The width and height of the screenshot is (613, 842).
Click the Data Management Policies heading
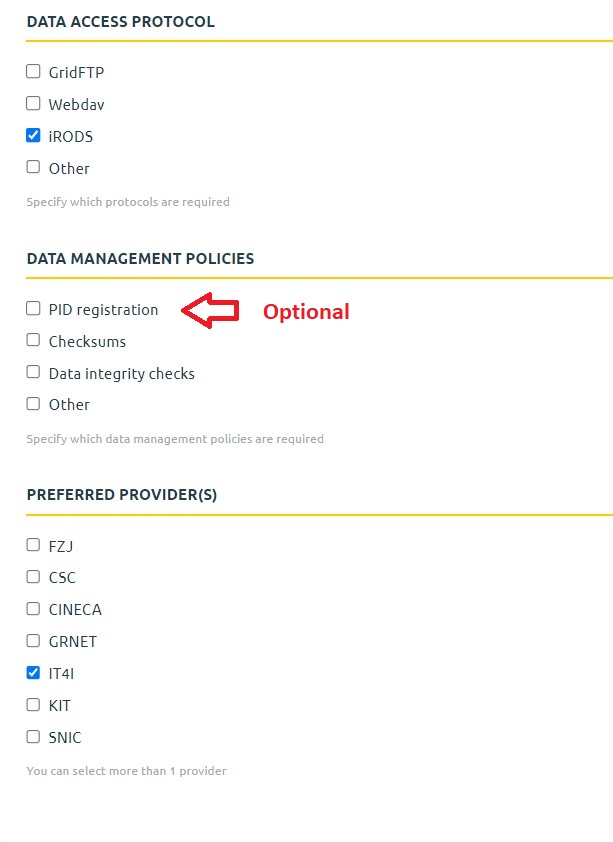tap(140, 258)
